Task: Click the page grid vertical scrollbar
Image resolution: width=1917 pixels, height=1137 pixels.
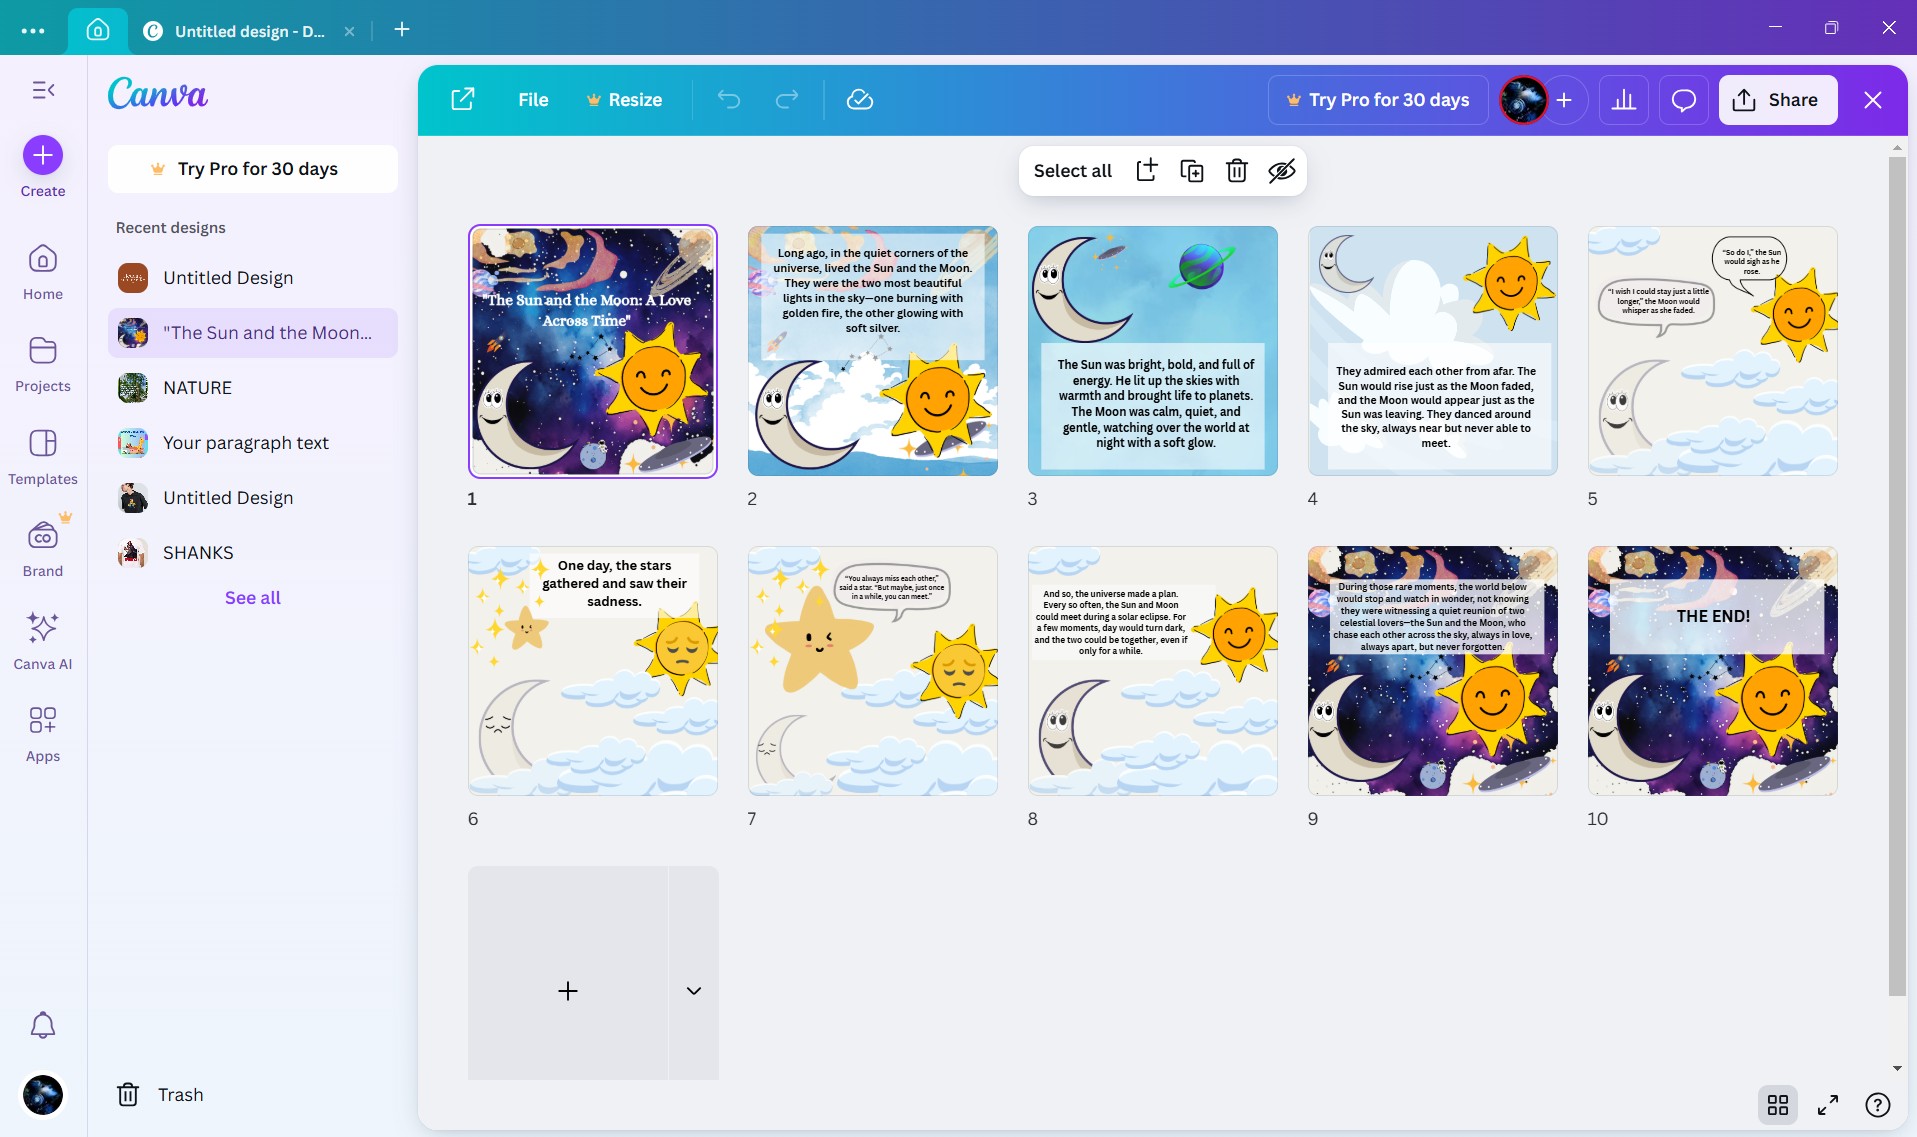Action: (x=1897, y=575)
